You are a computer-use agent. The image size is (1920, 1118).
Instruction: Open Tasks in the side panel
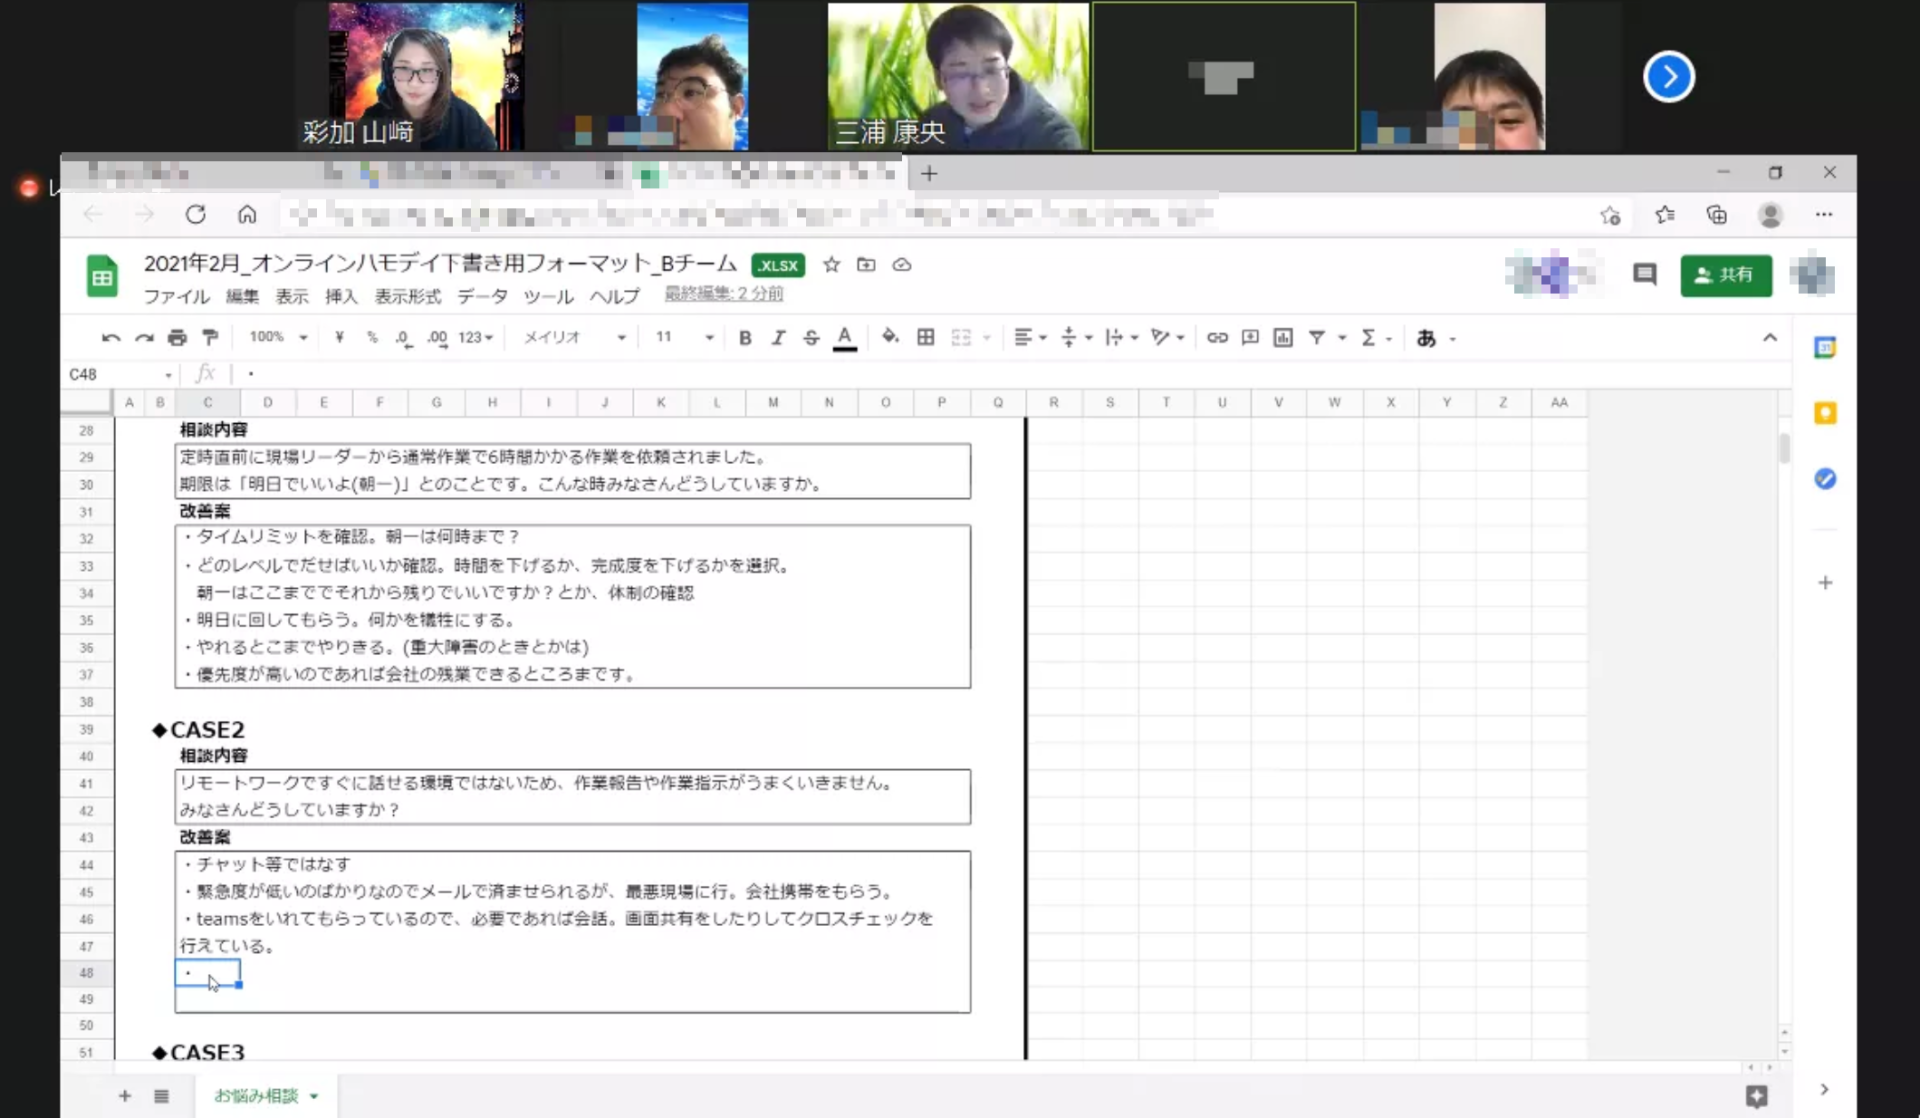point(1825,479)
